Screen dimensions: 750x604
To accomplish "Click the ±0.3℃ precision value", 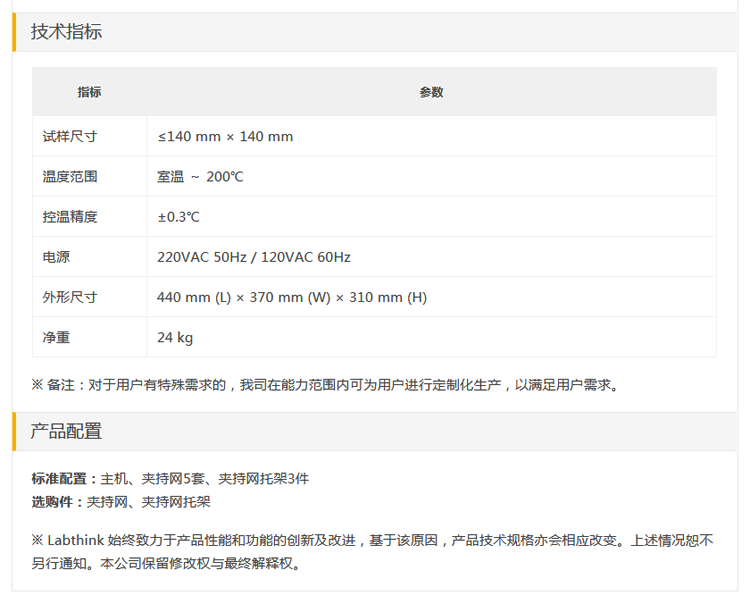I will pyautogui.click(x=179, y=217).
